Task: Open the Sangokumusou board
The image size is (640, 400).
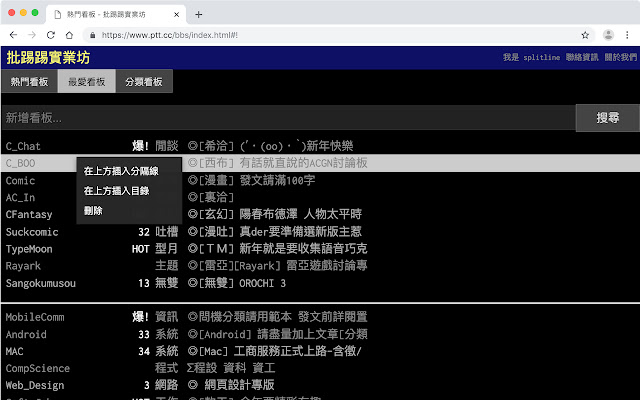Action: coord(40,283)
